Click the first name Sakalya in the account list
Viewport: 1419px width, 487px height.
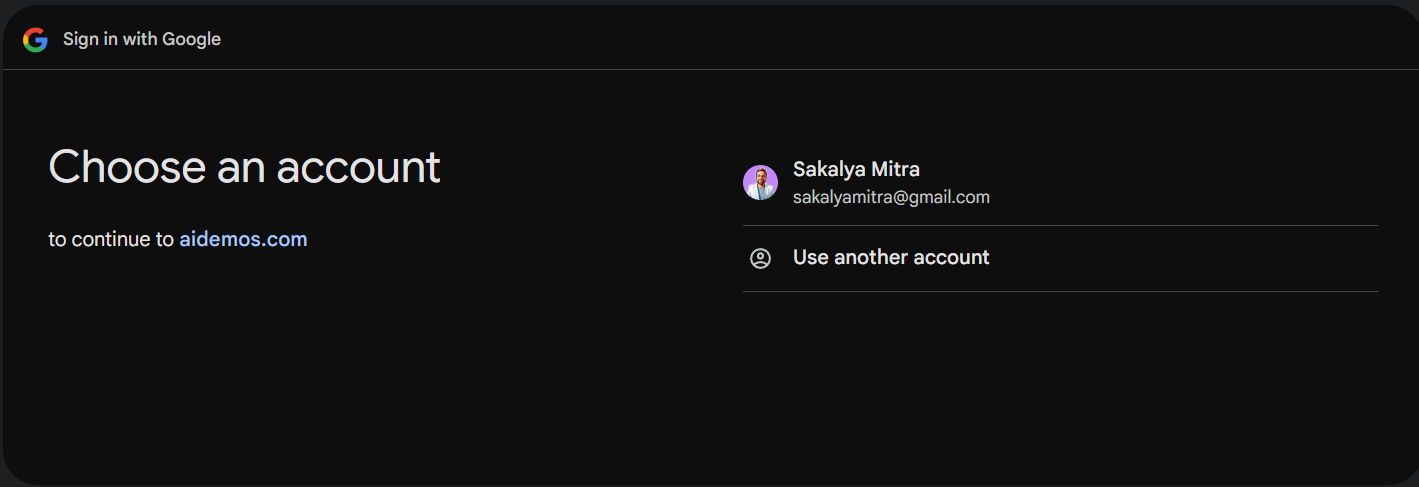point(830,169)
